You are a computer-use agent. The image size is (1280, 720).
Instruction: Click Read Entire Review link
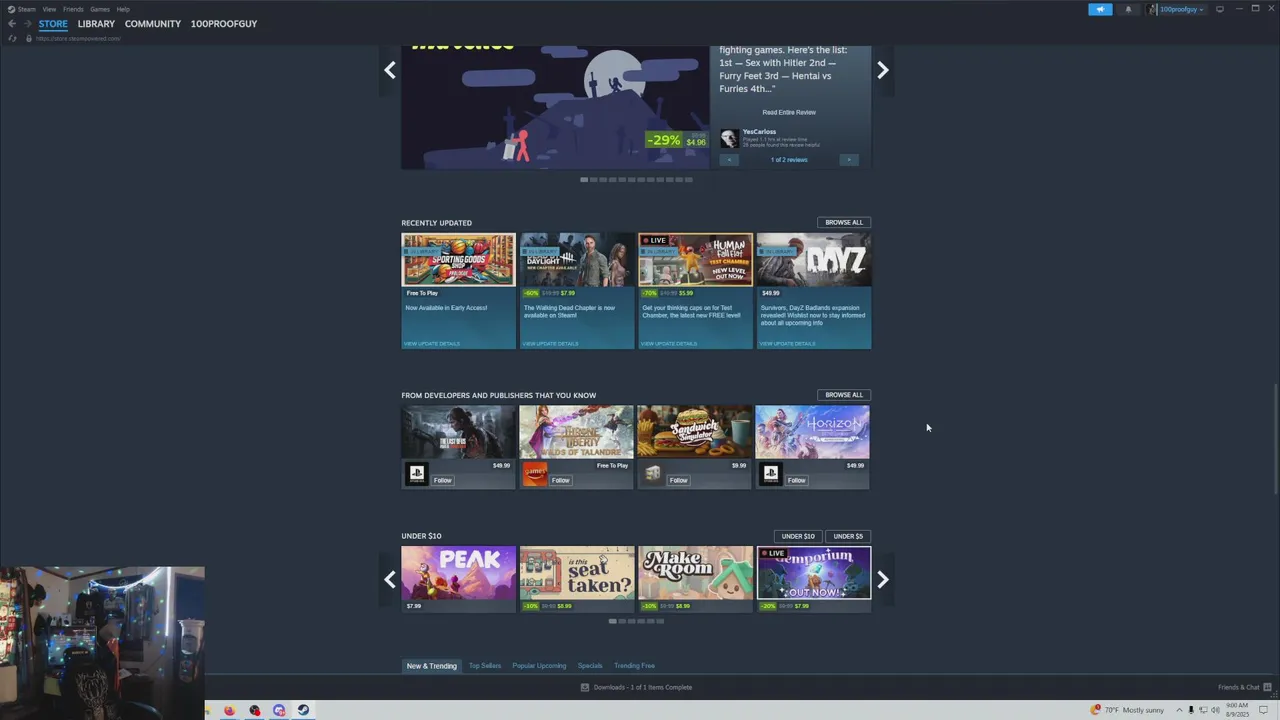coord(789,112)
